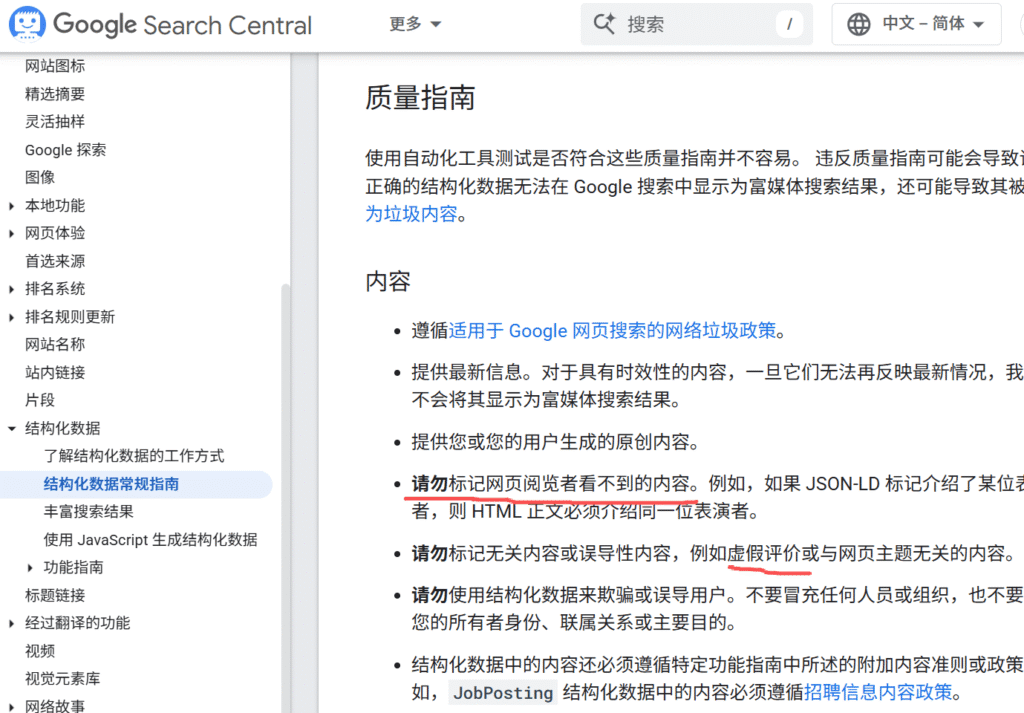Open the 更多 dropdown menu
Screen dimensions: 1024x713
pos(415,24)
